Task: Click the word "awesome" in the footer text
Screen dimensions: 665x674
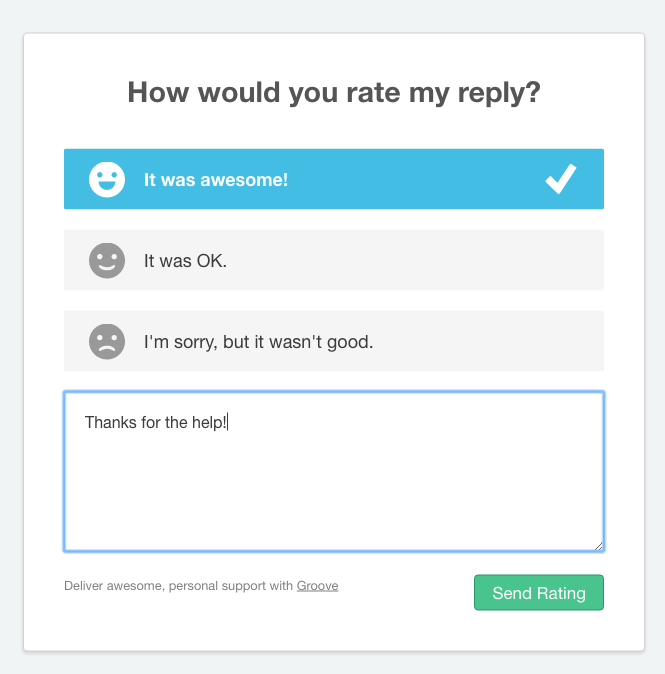Action: pyautogui.click(x=135, y=586)
